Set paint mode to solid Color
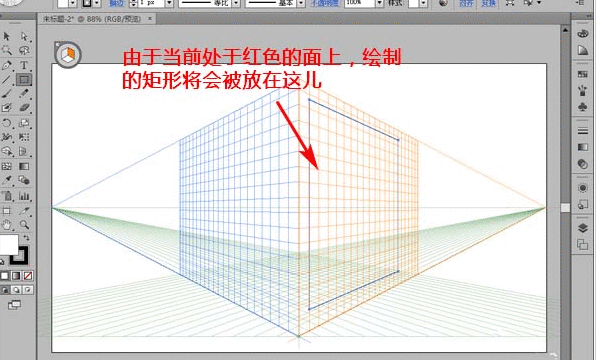This screenshot has height=360, width=598. coord(5,276)
